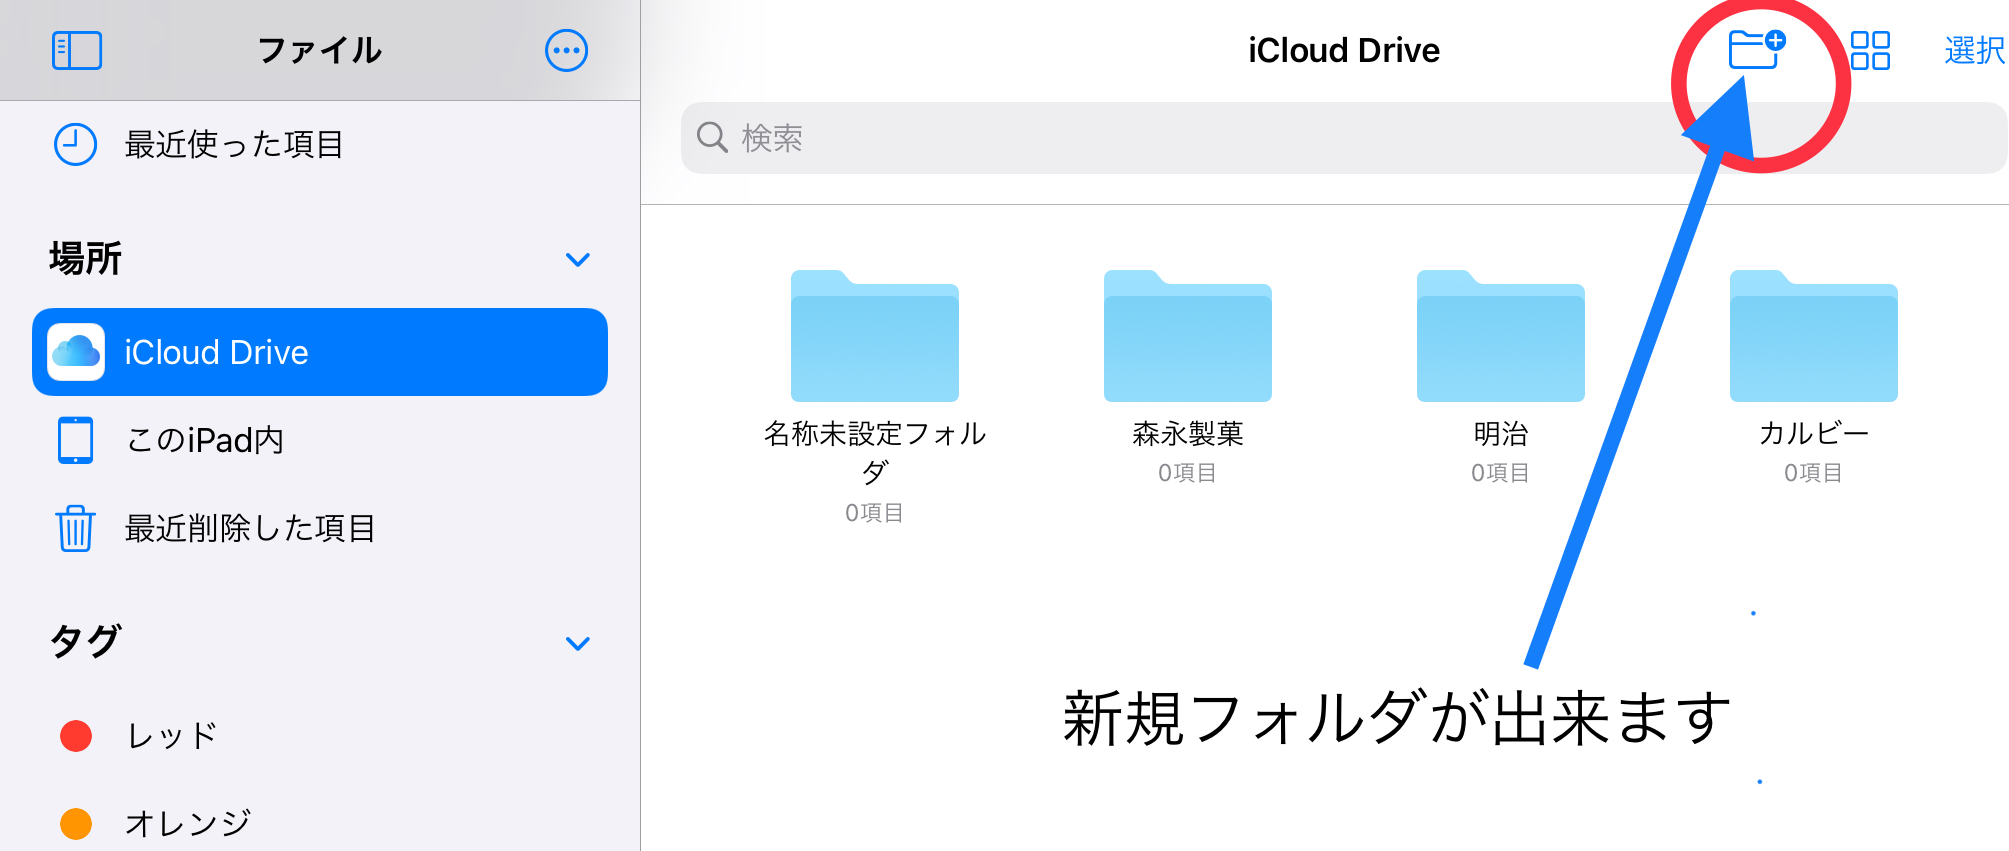
Task: Click the red tag color dot
Action: tap(76, 736)
